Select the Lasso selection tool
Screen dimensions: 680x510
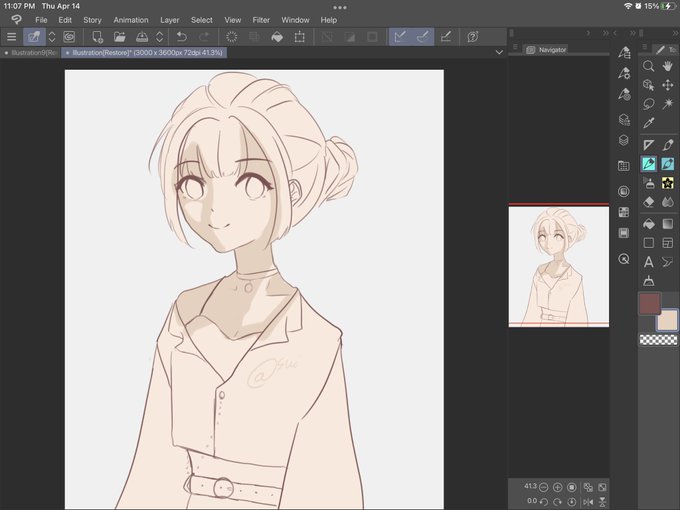coord(648,104)
